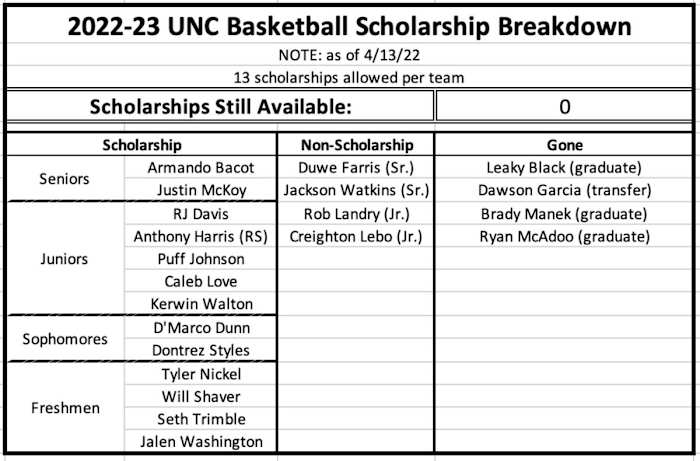This screenshot has height=461, width=700.
Task: Click the Creighton Lebo (Jr.) cell
Action: (x=356, y=237)
